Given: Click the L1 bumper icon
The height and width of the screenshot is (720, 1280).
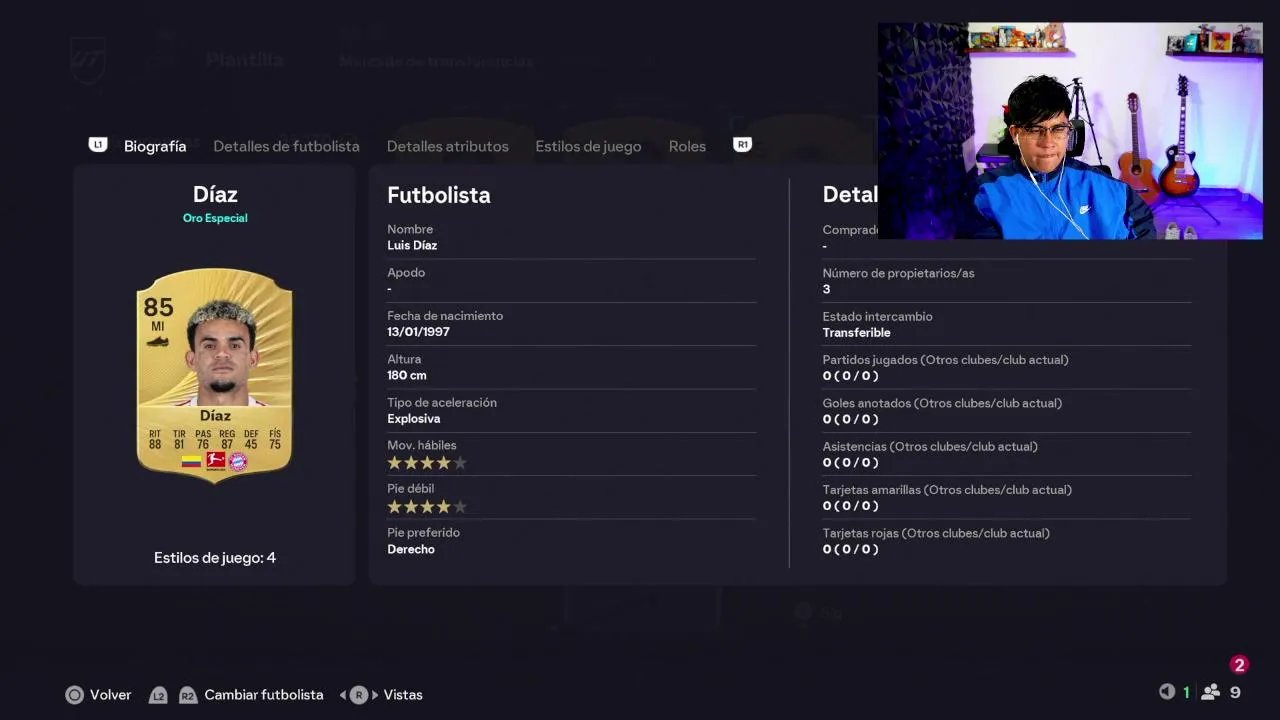Looking at the screenshot, I should tap(97, 145).
